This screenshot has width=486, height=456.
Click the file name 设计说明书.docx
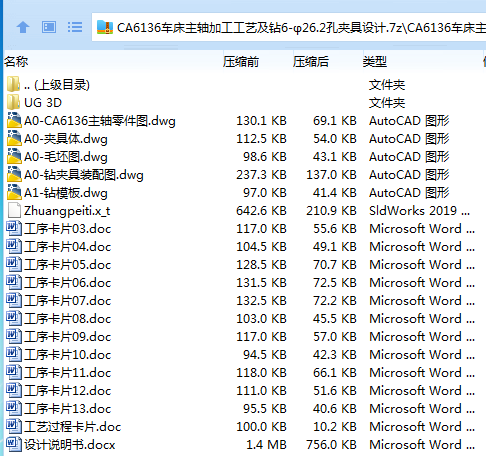click(x=70, y=445)
